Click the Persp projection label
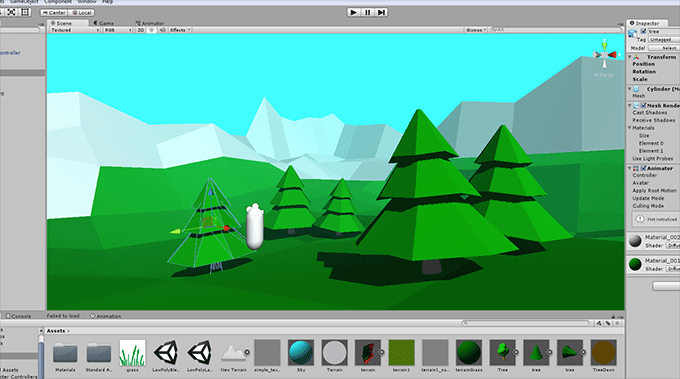 tap(604, 75)
